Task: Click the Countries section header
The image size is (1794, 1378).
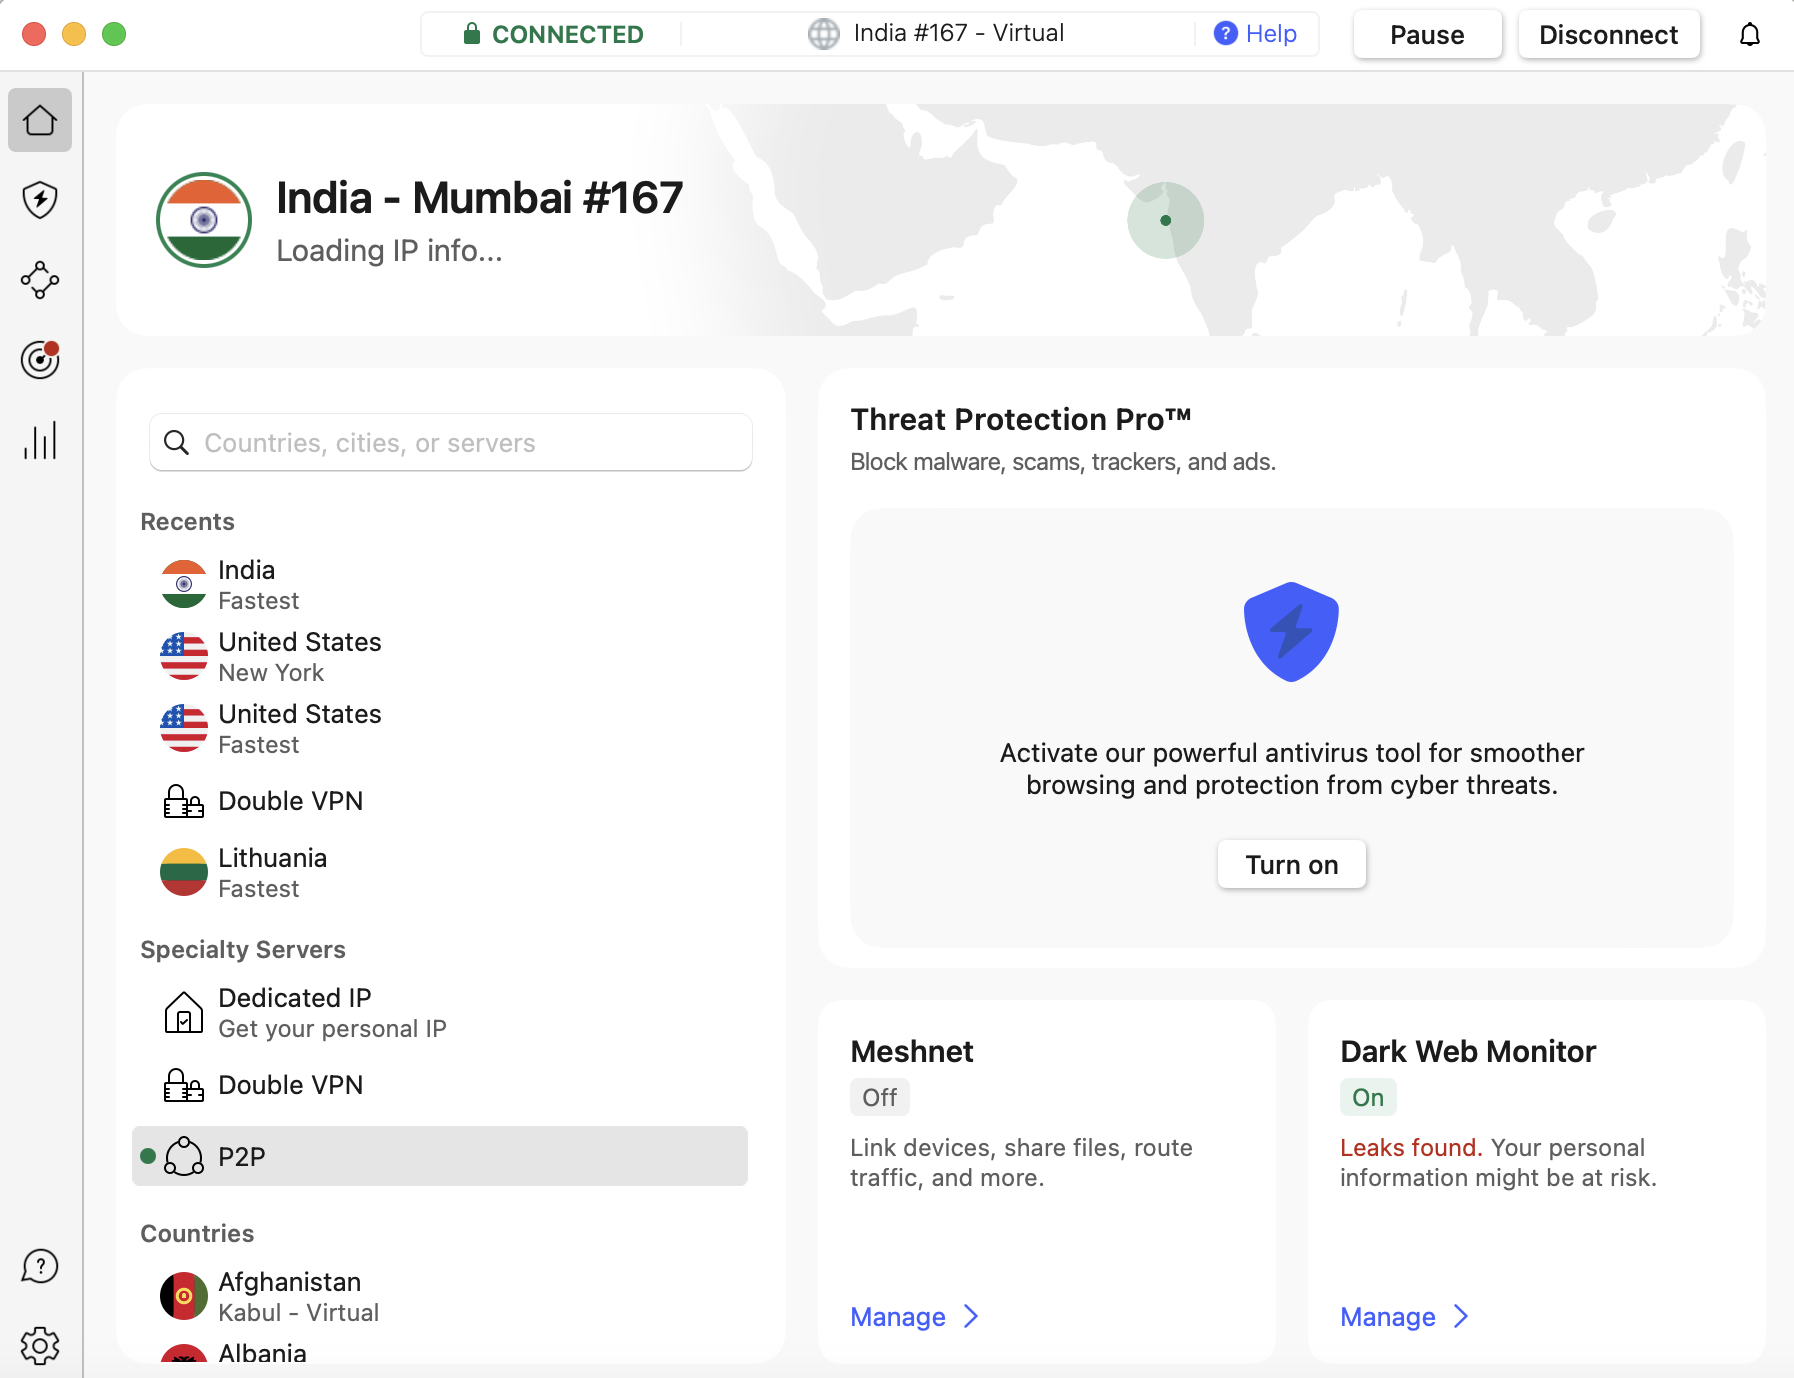Action: click(197, 1233)
